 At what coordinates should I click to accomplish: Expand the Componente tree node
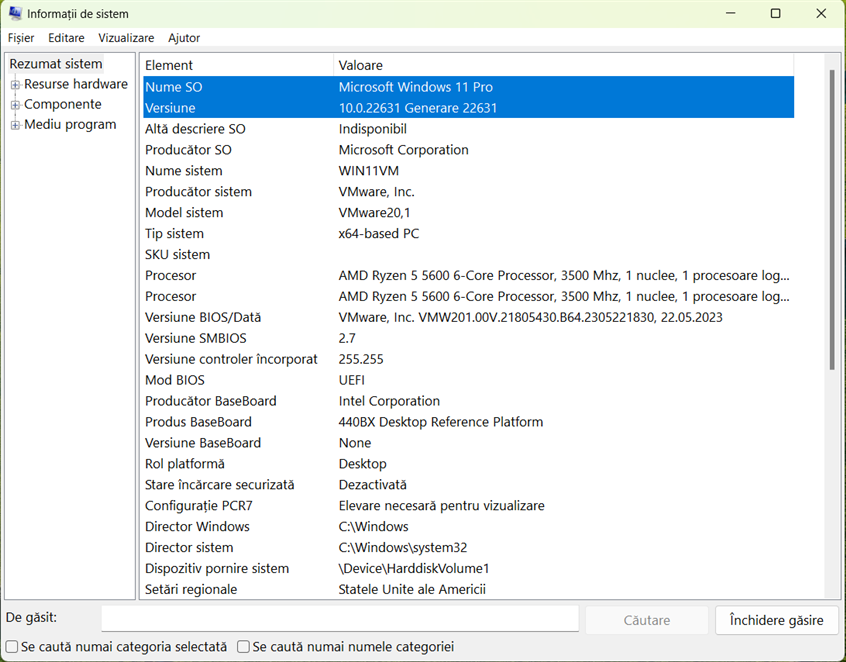[x=15, y=105]
